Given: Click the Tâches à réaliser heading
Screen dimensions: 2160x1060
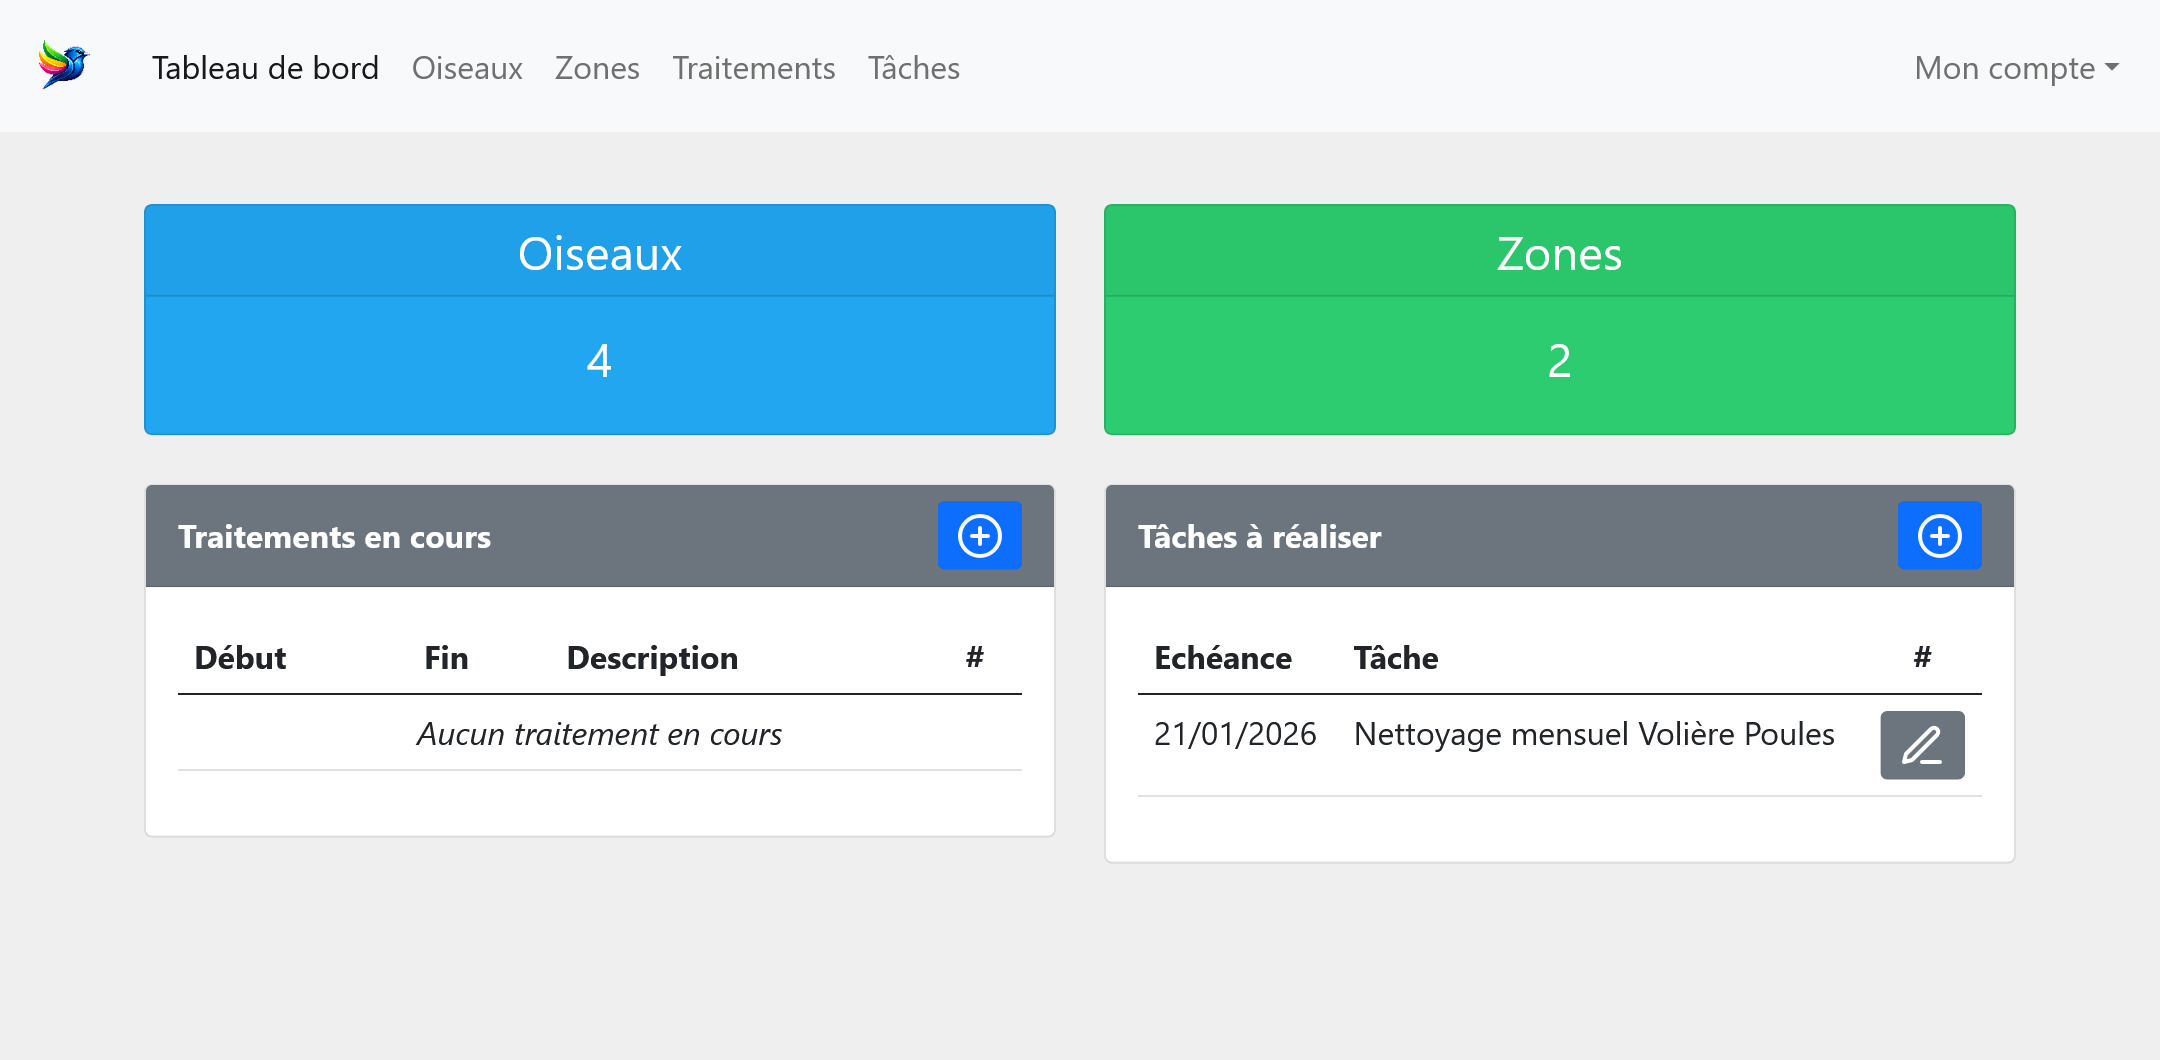Looking at the screenshot, I should (1259, 537).
